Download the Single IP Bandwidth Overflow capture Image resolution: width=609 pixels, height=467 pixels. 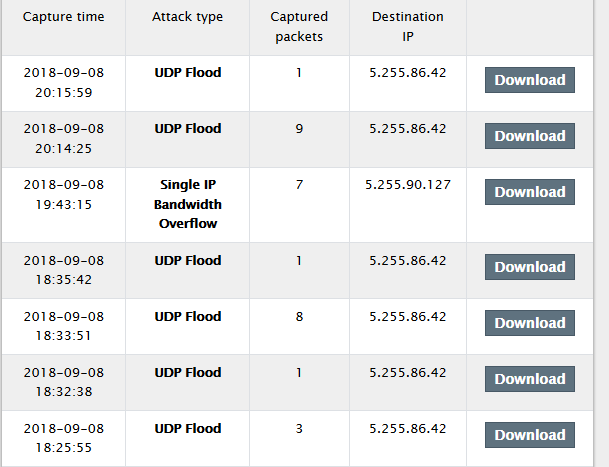[x=529, y=192]
